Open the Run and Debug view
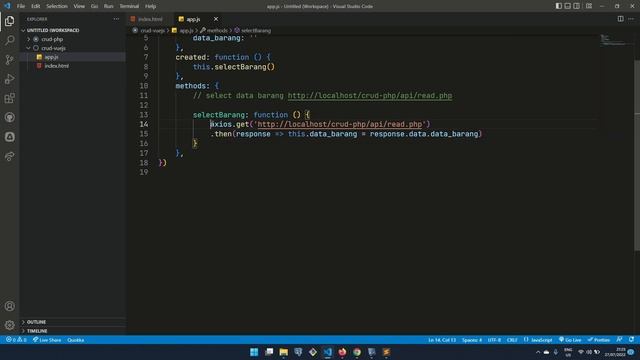This screenshot has width=640, height=360. click(x=9, y=79)
